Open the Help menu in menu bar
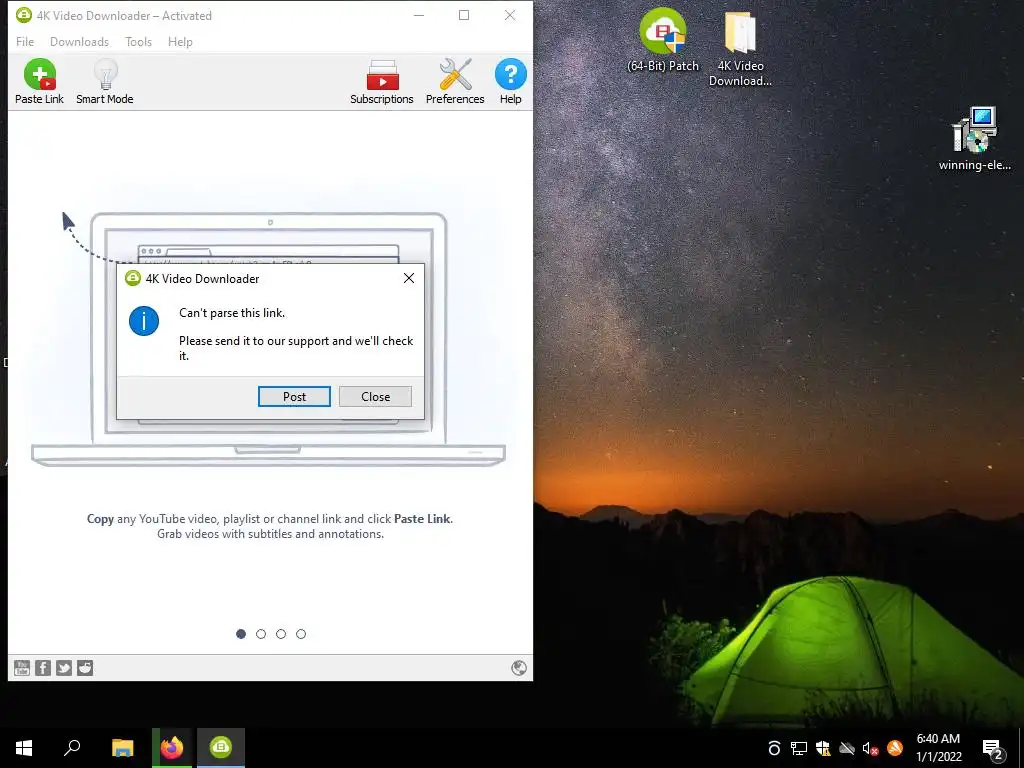 tap(180, 42)
